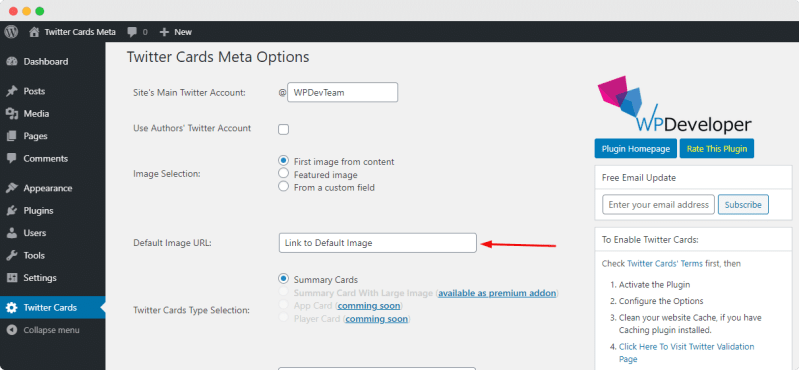Click To Enable Twitter Cards heading
Screen dimensions: 799x370
click(650, 240)
